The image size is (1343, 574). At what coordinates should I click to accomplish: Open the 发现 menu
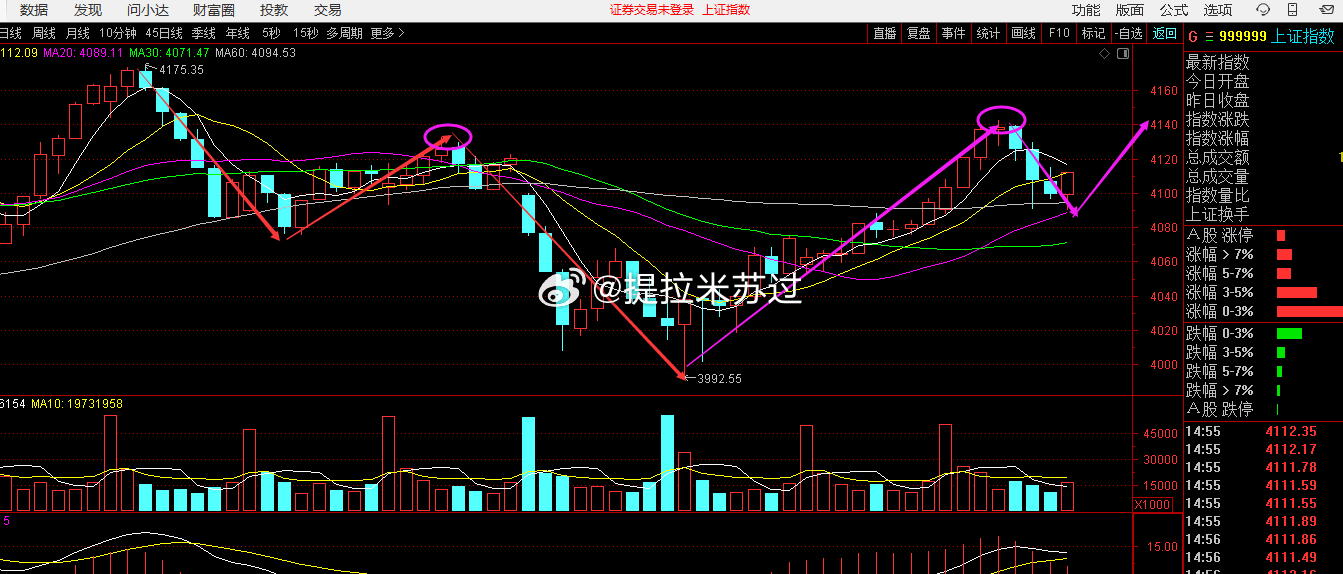[87, 10]
